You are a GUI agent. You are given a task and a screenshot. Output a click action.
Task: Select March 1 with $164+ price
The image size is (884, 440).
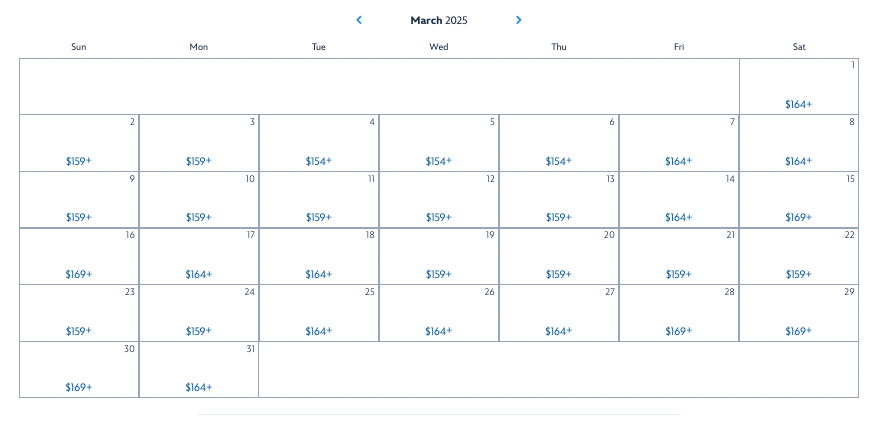pyautogui.click(x=799, y=87)
